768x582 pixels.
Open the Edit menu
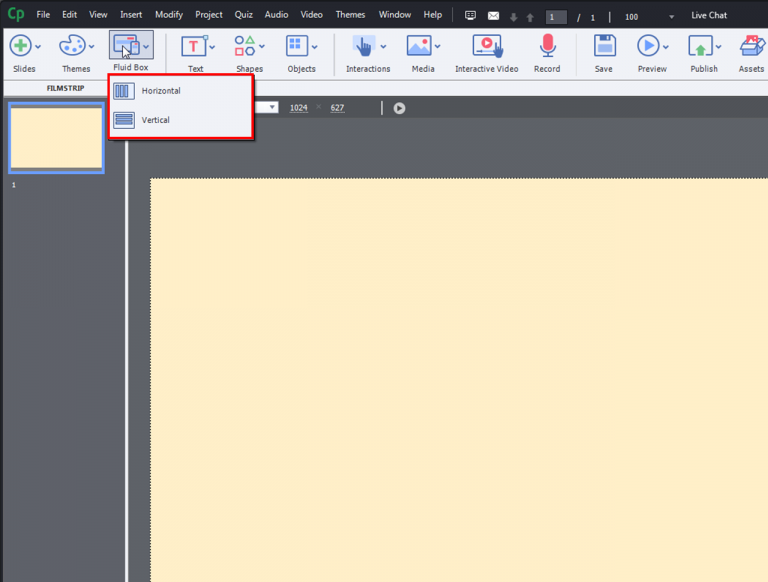[x=69, y=15]
